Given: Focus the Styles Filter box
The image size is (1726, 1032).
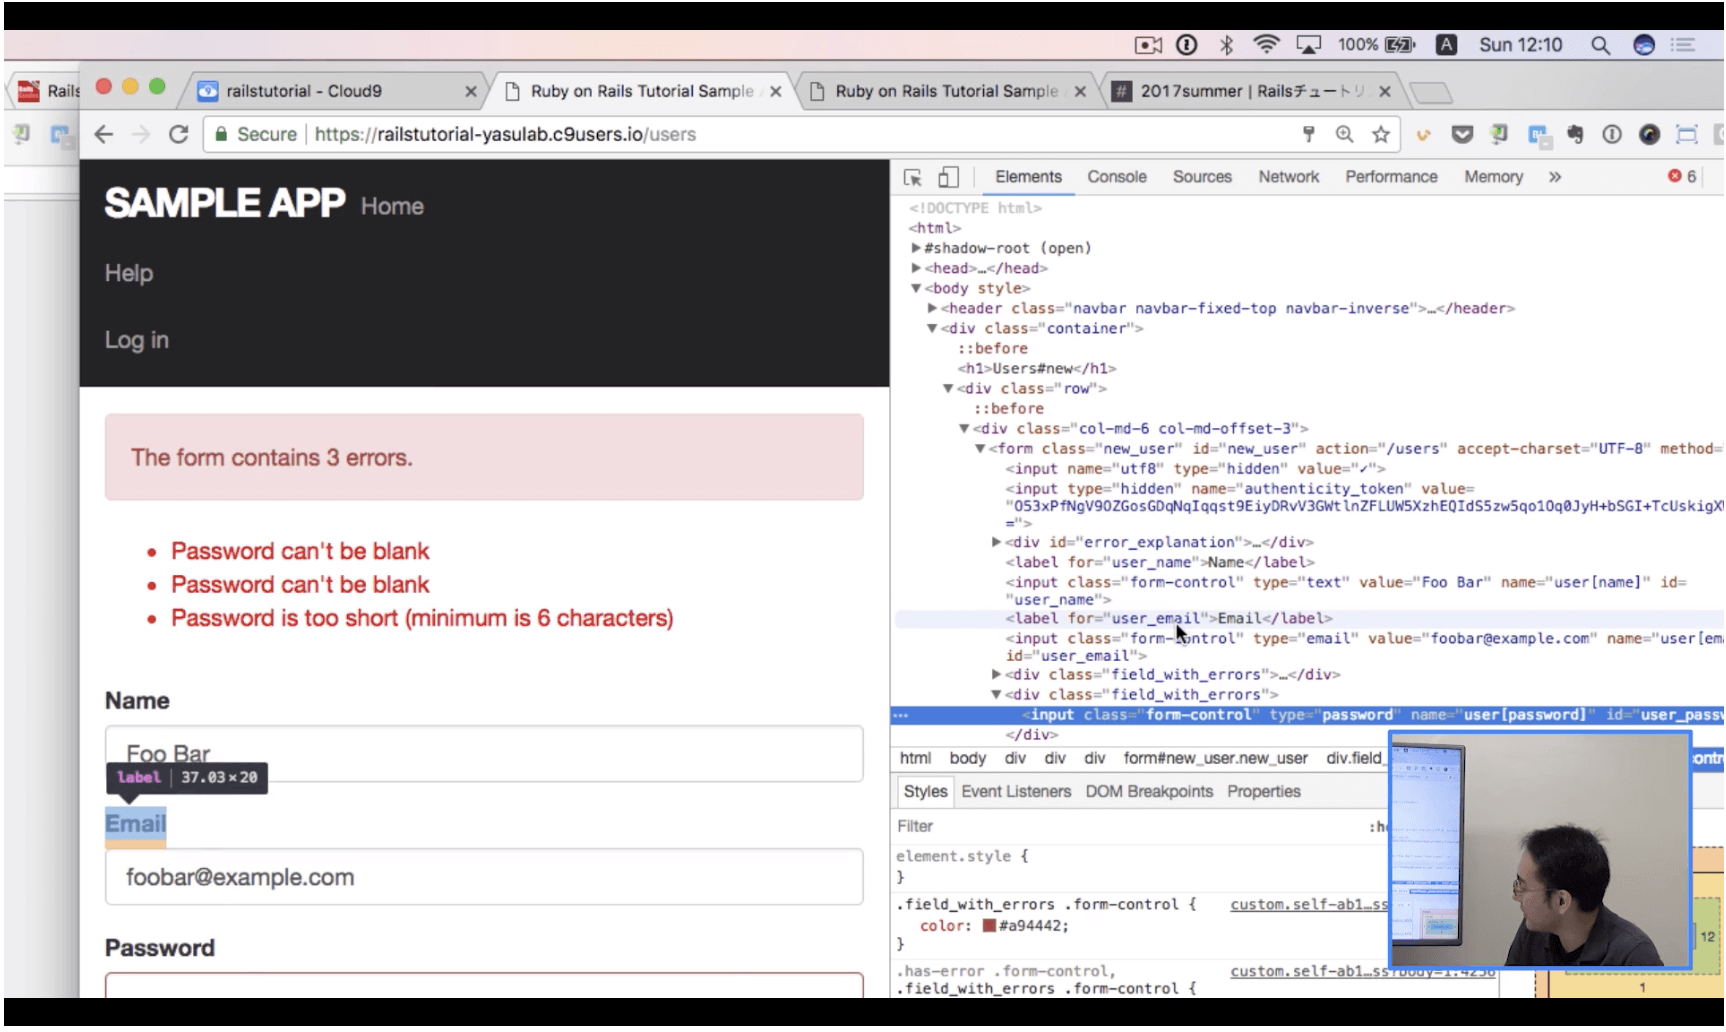Looking at the screenshot, I should tap(1130, 827).
